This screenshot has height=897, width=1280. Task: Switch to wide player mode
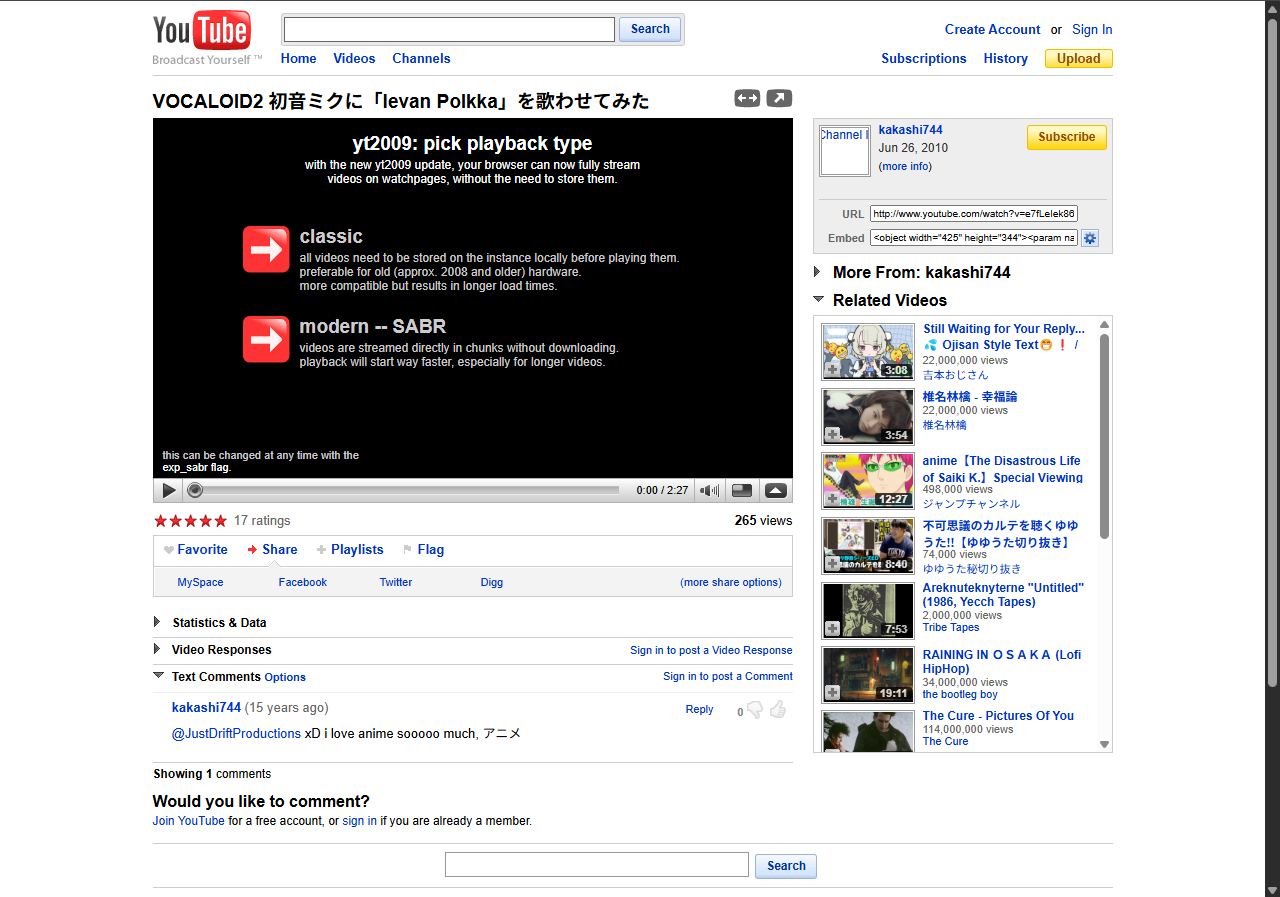747,98
